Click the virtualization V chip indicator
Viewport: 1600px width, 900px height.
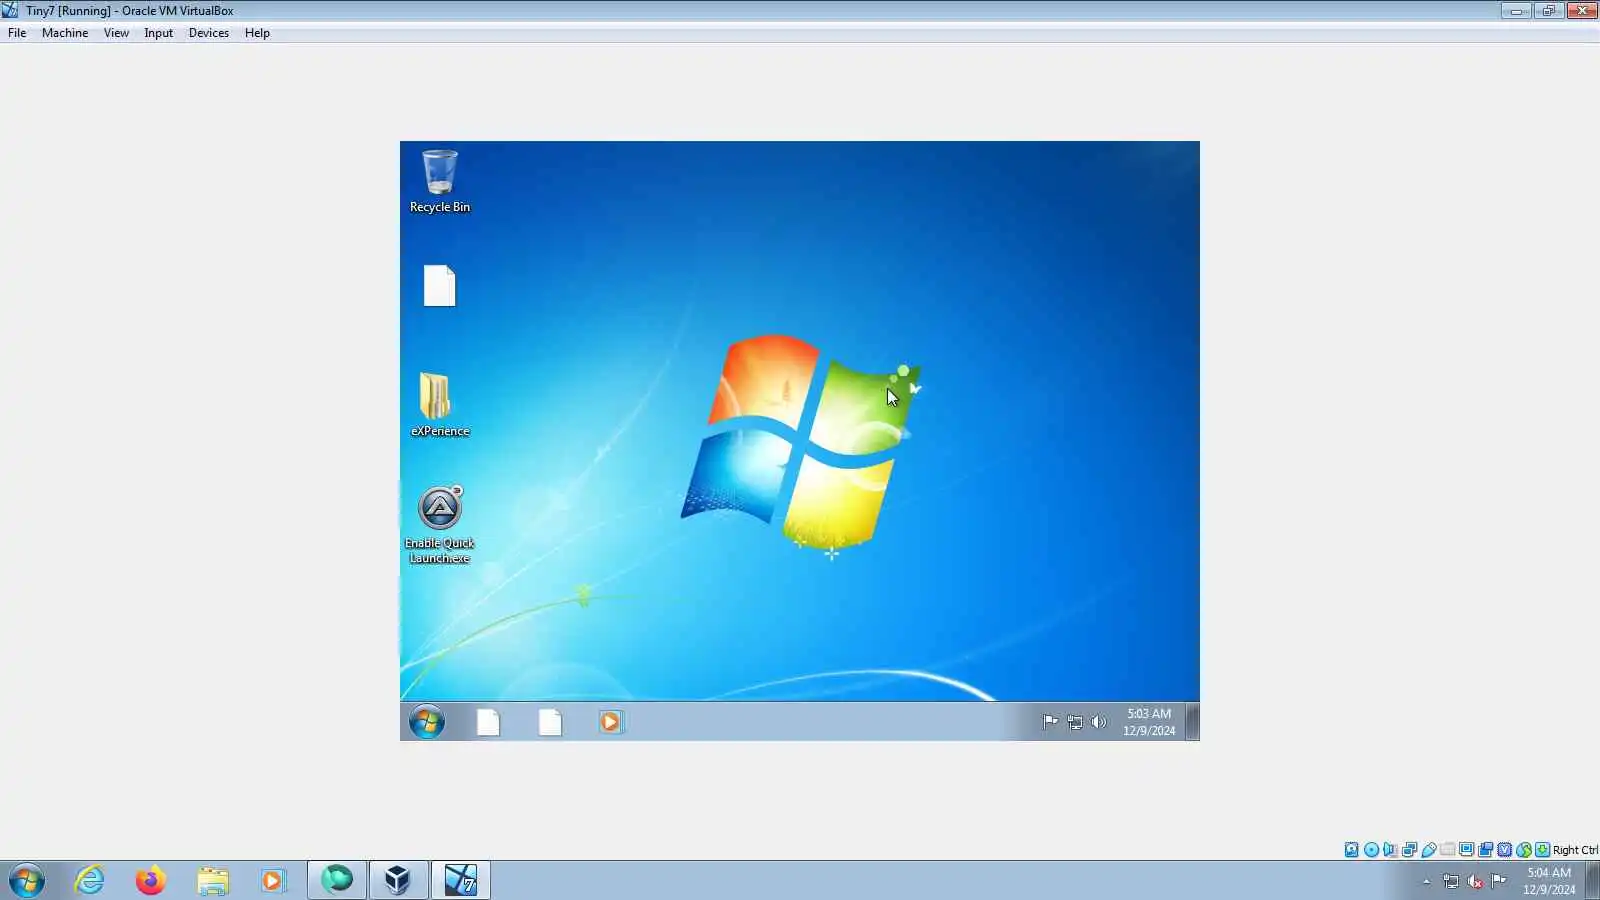(1504, 850)
